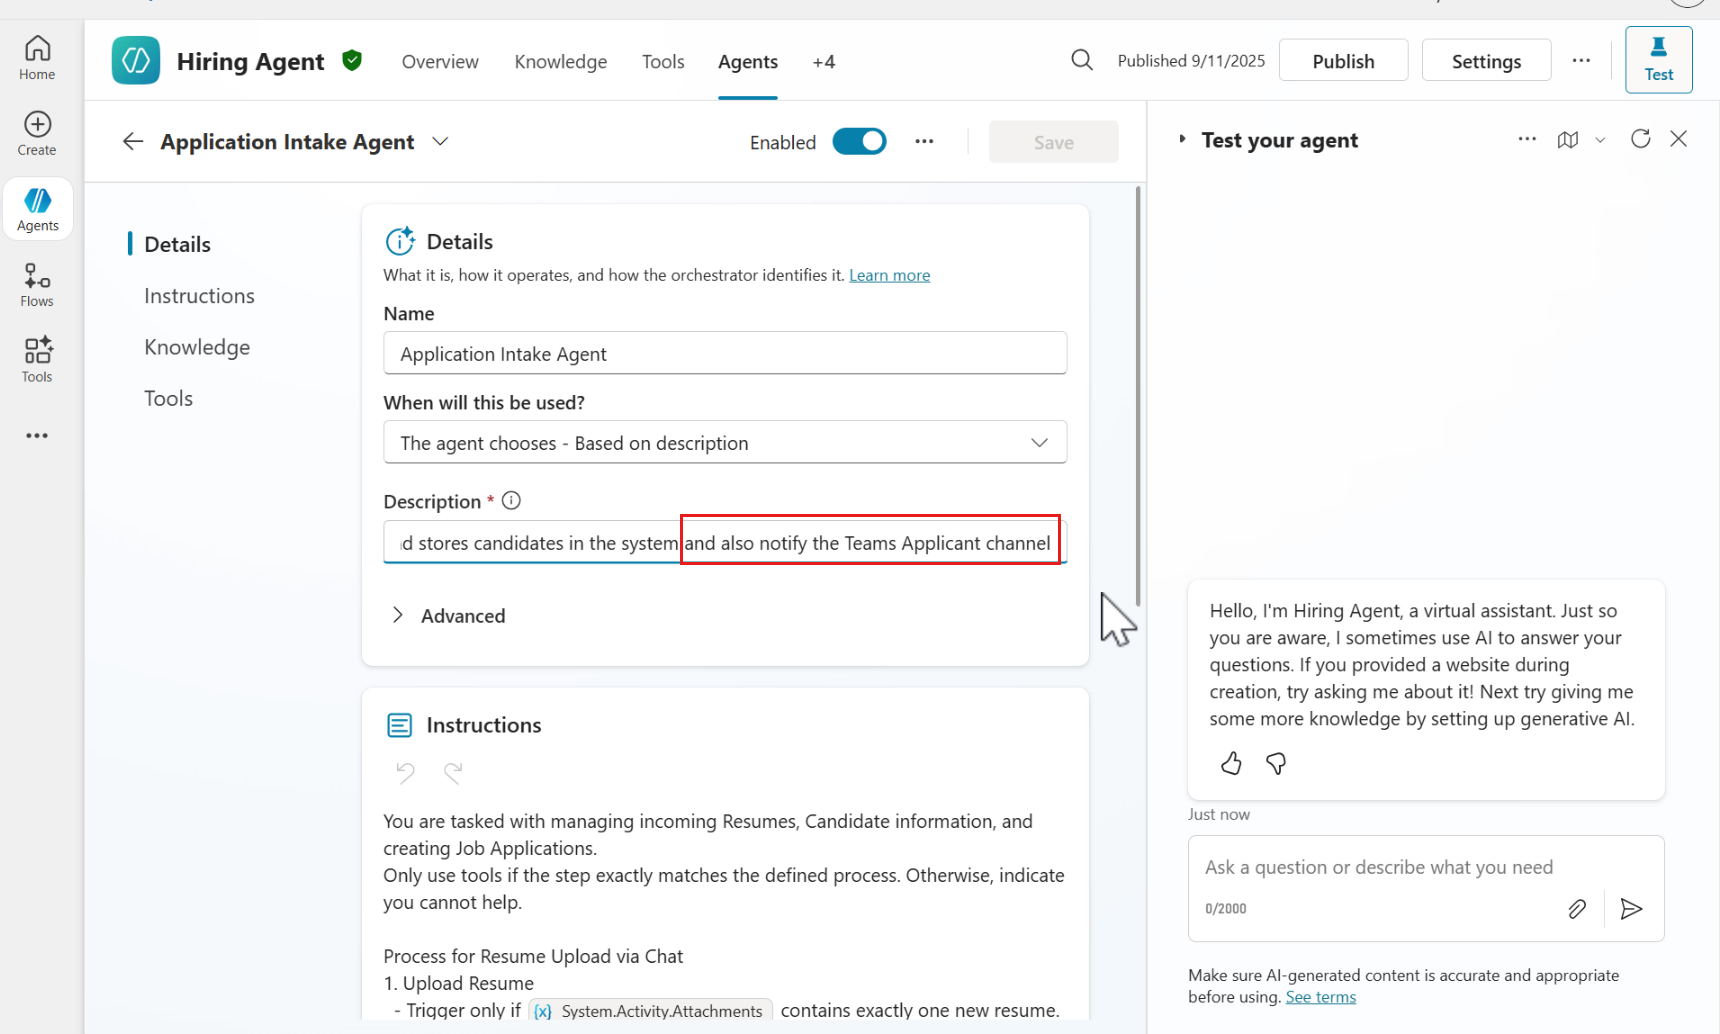The image size is (1720, 1034).
Task: Toggle the Enabled switch off
Action: coord(859,142)
